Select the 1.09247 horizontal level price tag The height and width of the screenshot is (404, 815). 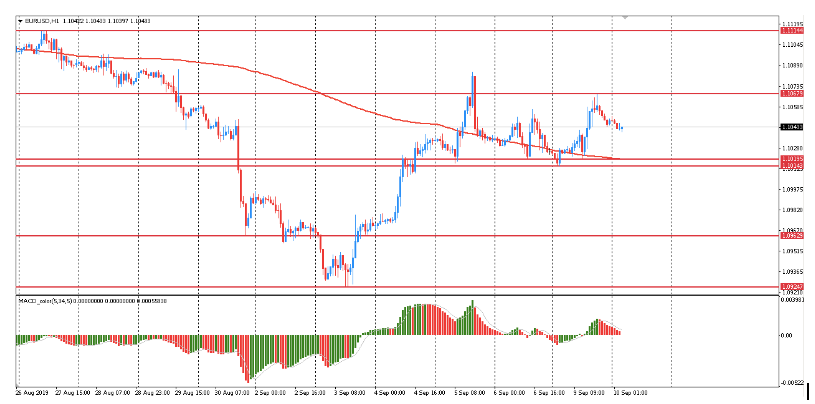pos(792,286)
